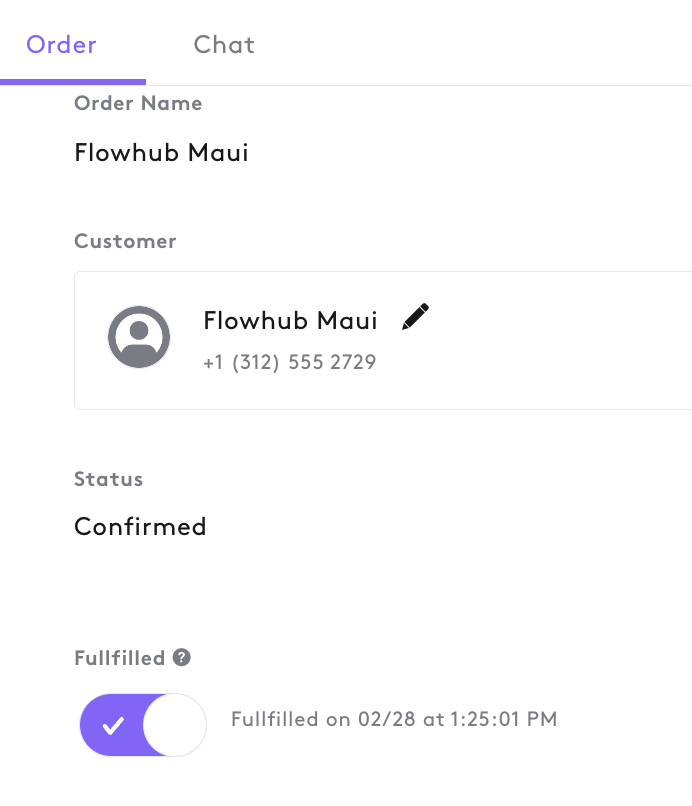The image size is (692, 806).
Task: Select the Order tab
Action: point(61,45)
